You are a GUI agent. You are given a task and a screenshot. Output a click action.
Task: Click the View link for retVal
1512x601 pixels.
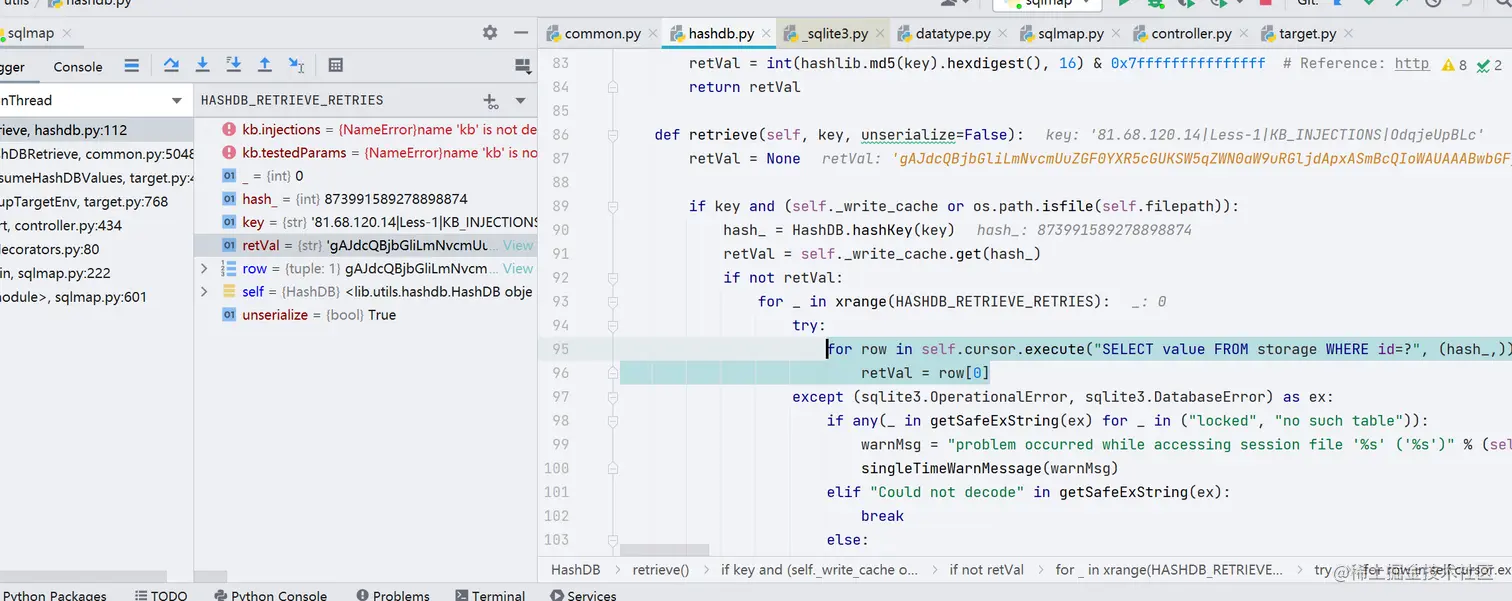(518, 245)
